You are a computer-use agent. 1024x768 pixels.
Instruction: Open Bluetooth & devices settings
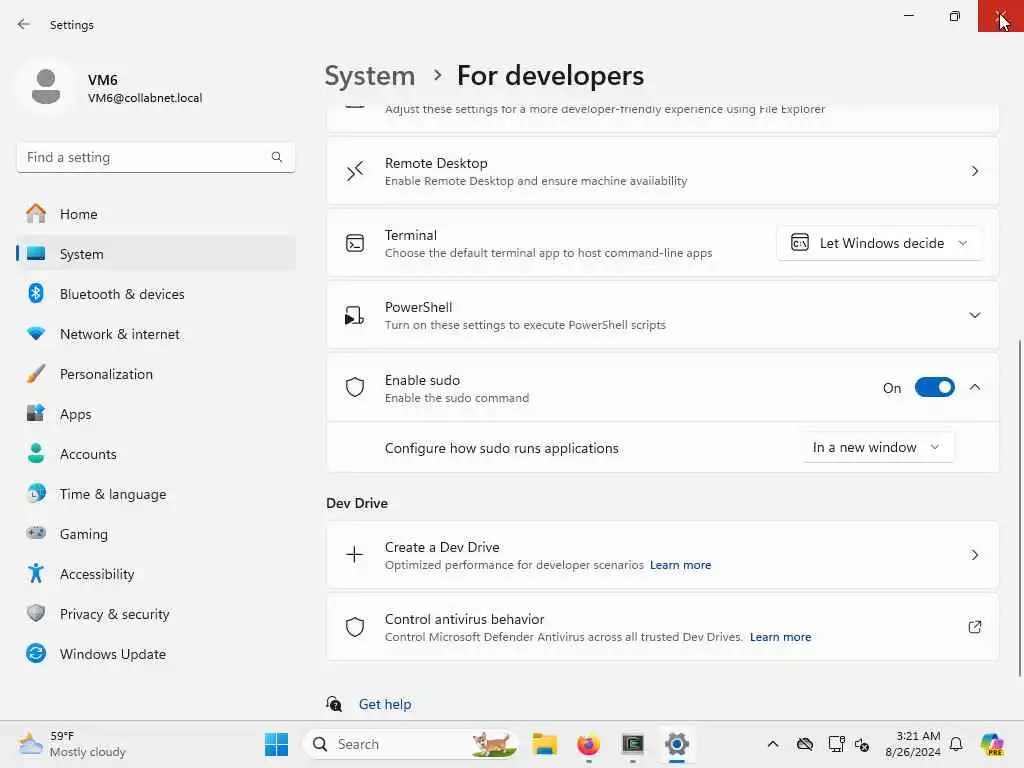click(155, 294)
